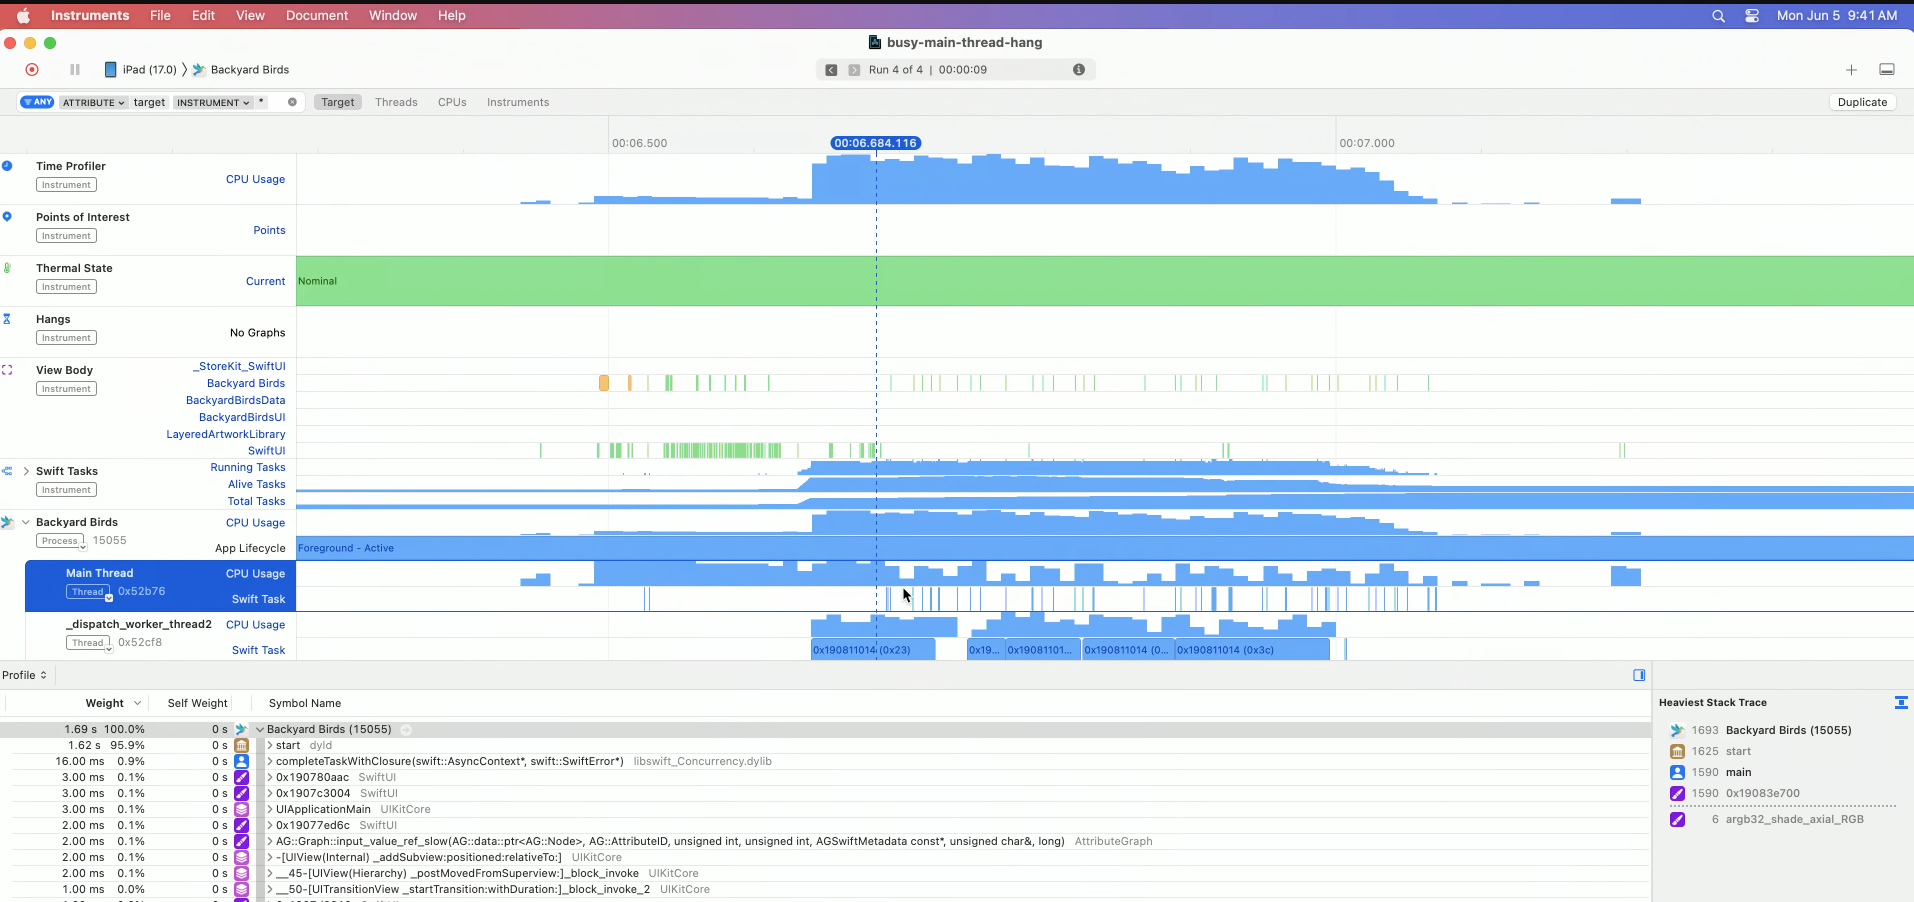
Task: Go to the previous run with the back arrow
Action: tap(831, 70)
